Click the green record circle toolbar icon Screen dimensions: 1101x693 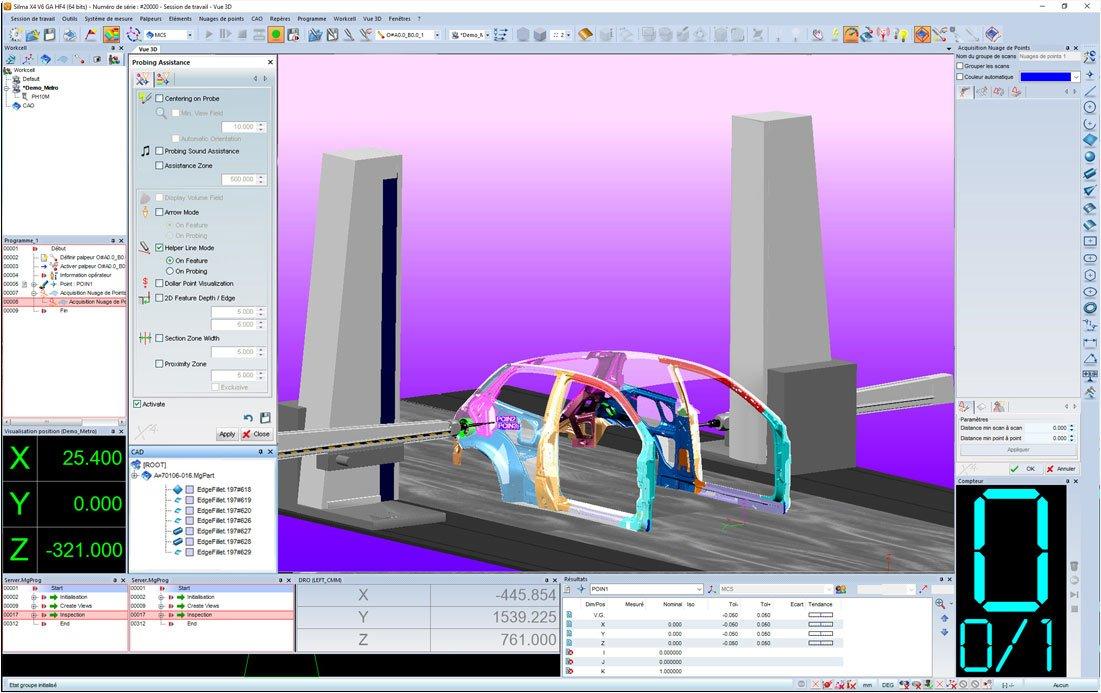pyautogui.click(x=276, y=34)
